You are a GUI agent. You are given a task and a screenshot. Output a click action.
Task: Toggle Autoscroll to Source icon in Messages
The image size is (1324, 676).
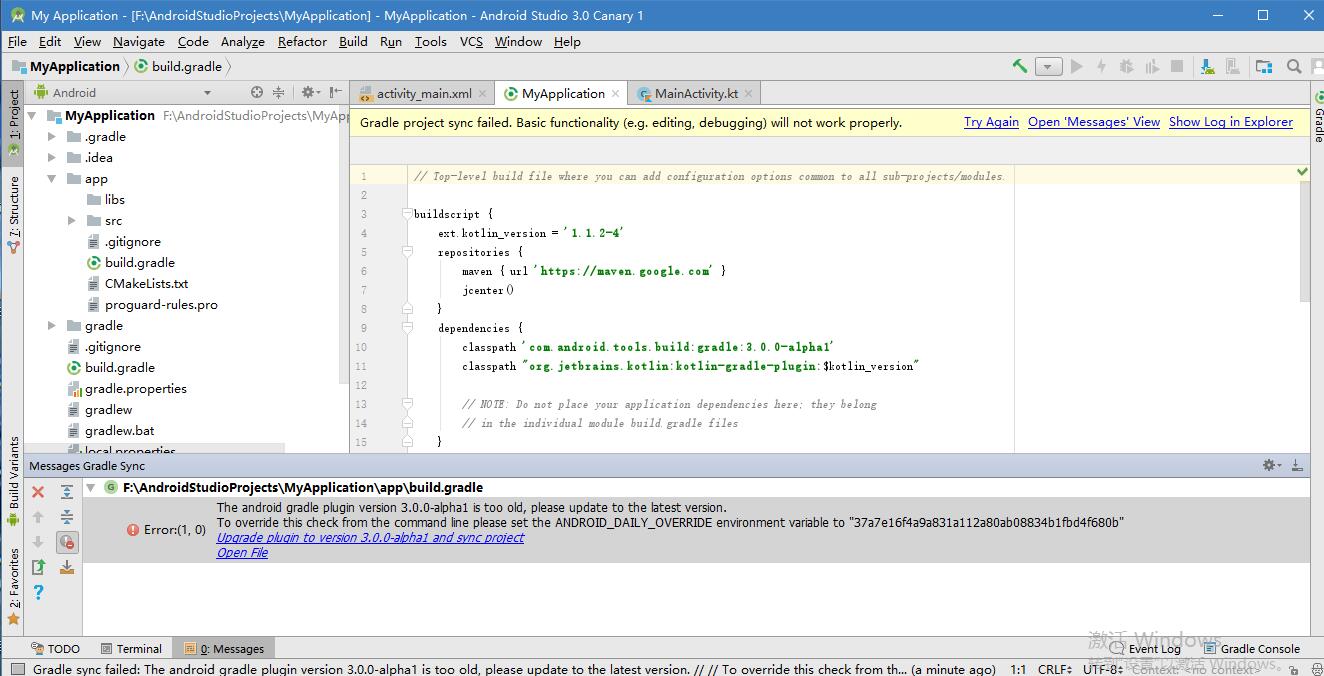67,567
